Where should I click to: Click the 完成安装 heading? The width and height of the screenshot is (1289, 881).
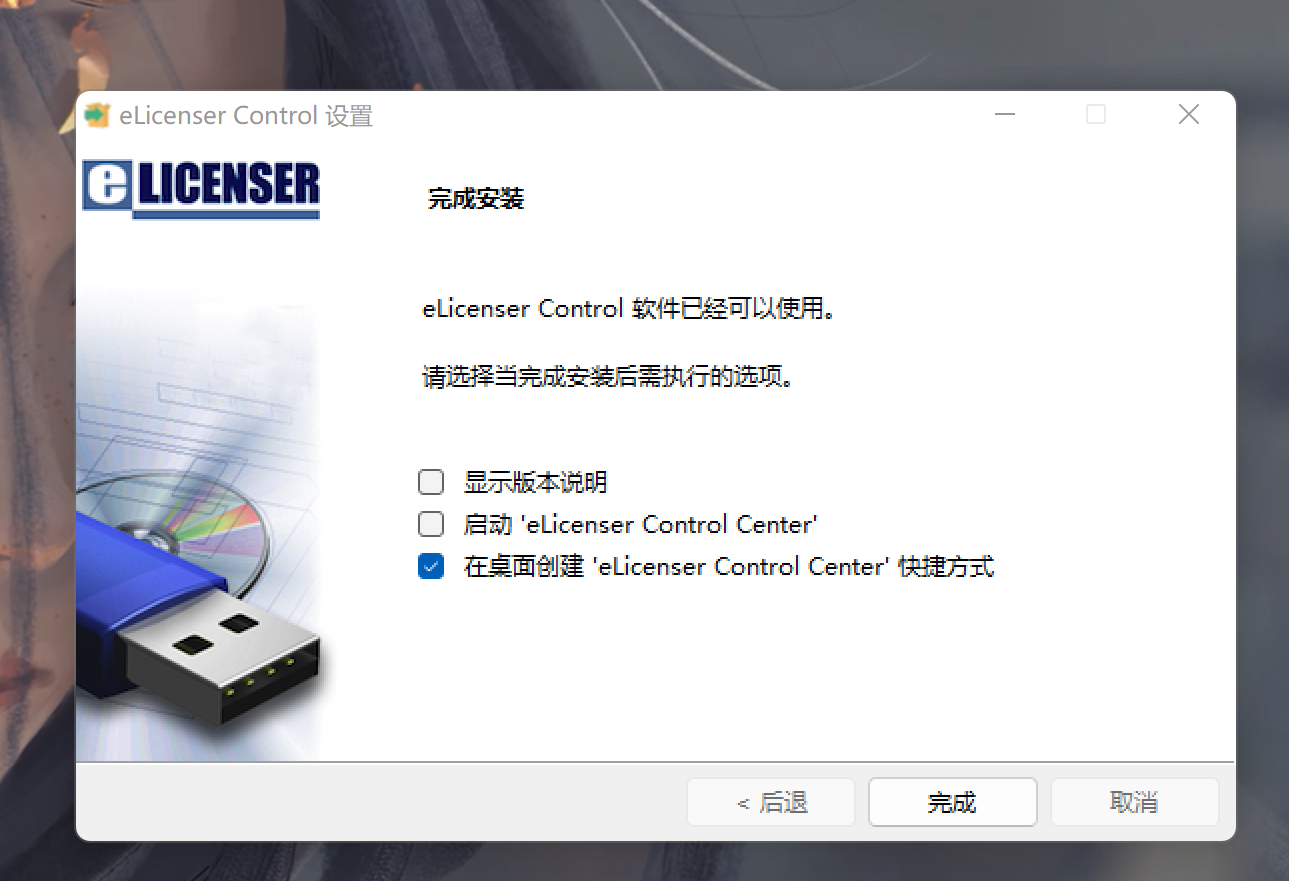pos(476,199)
